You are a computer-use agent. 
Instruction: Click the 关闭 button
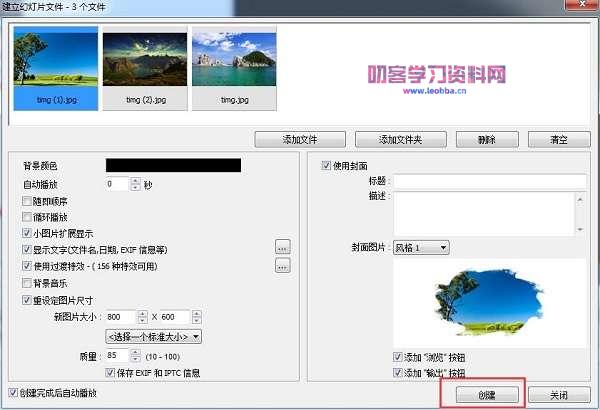[559, 395]
